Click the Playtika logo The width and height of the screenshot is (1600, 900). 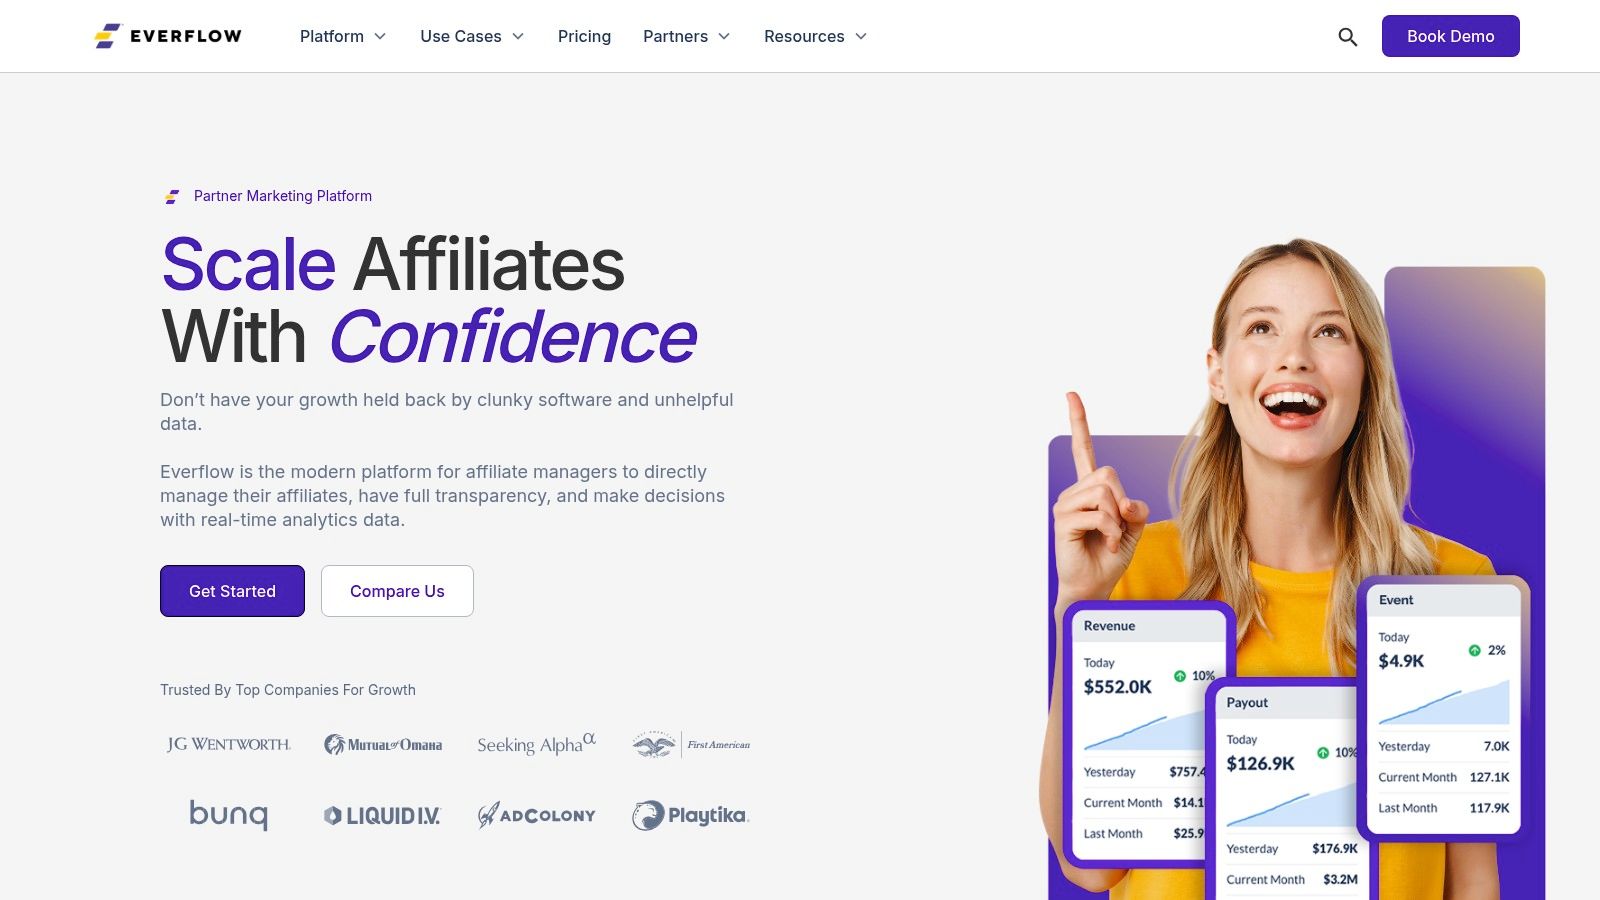tap(690, 815)
